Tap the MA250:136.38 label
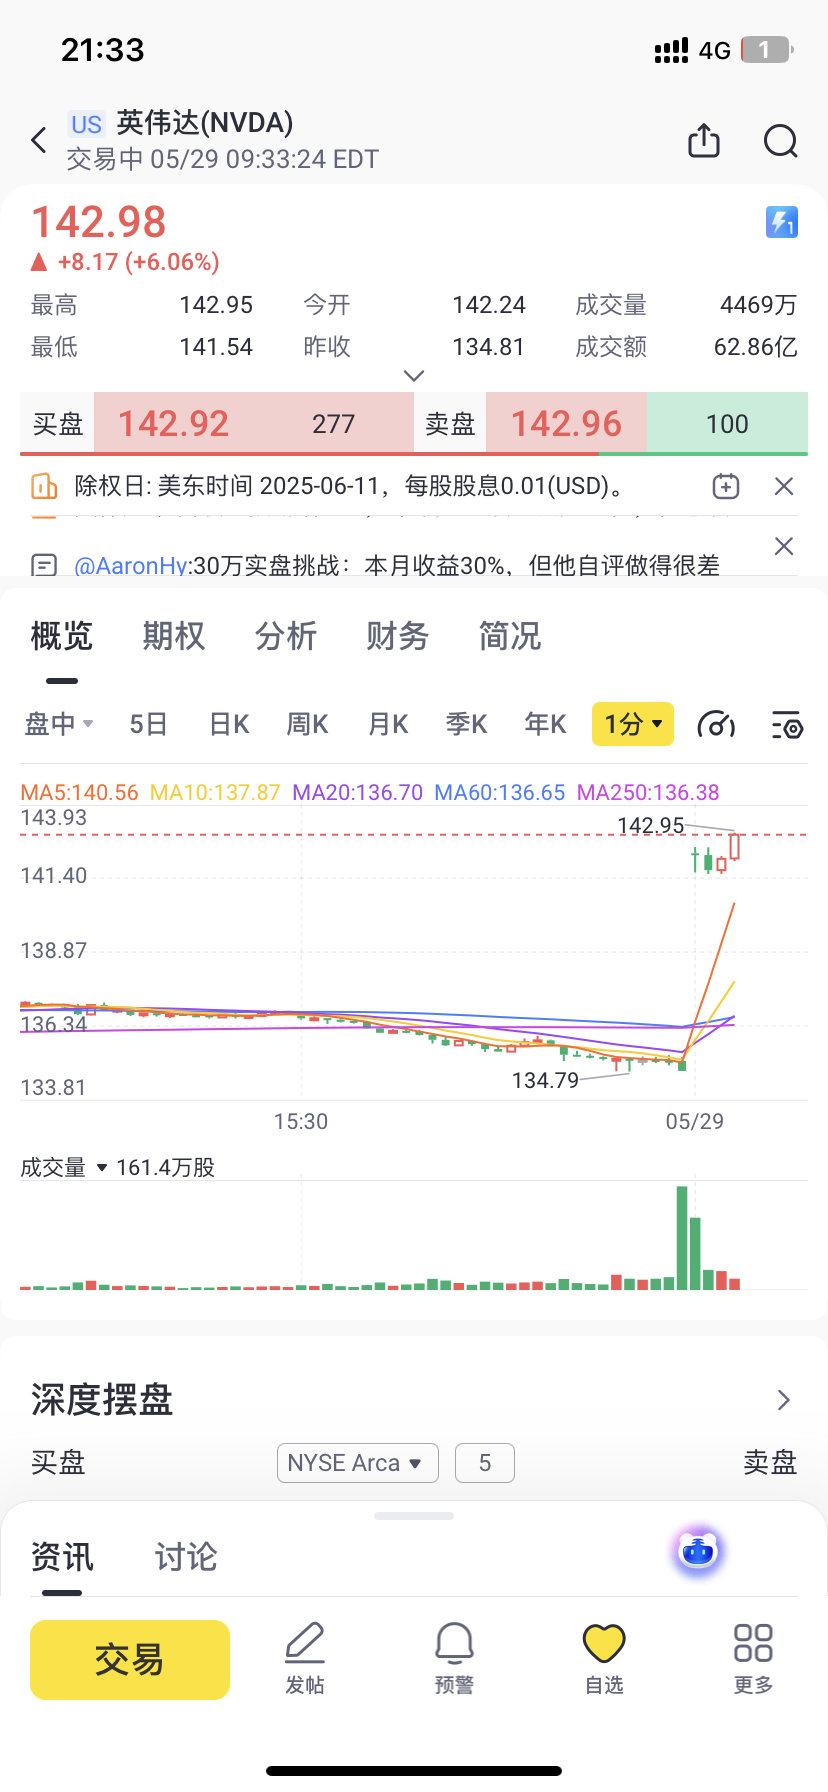The image size is (828, 1792). tap(648, 793)
